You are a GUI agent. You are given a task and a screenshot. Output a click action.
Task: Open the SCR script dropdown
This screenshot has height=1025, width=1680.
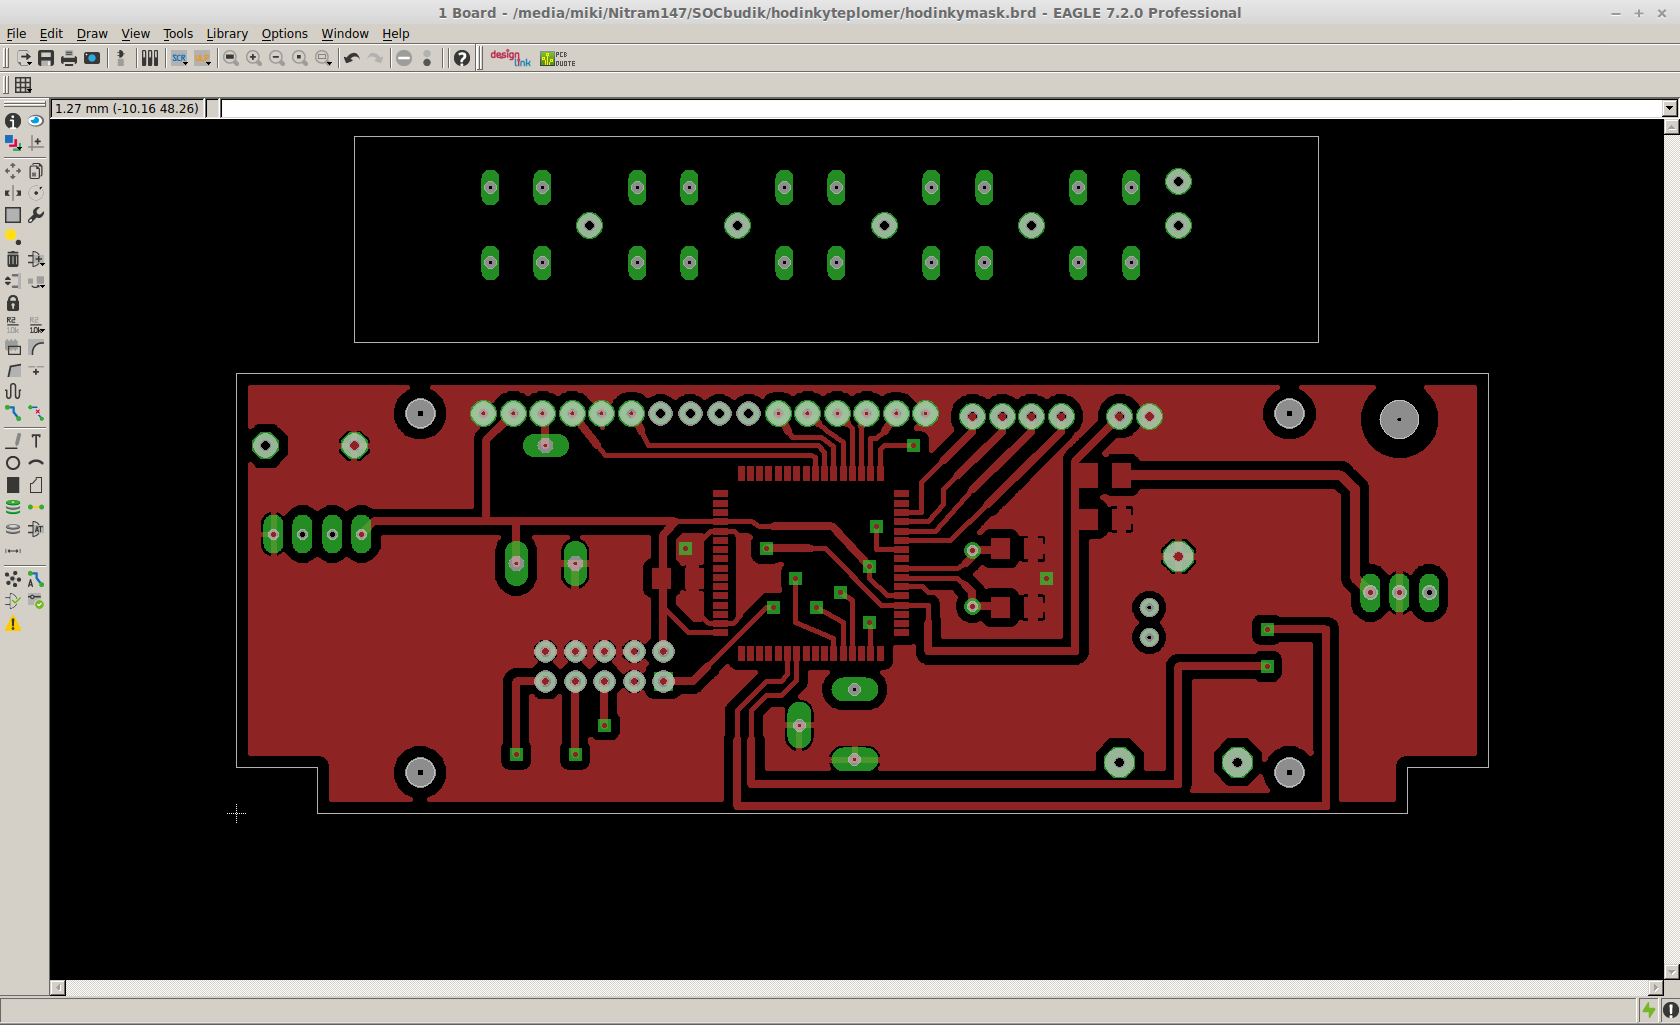(179, 58)
